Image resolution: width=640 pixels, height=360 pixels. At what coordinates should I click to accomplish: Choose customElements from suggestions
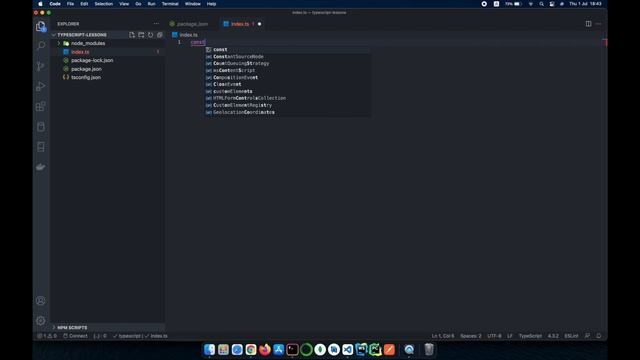point(287,91)
